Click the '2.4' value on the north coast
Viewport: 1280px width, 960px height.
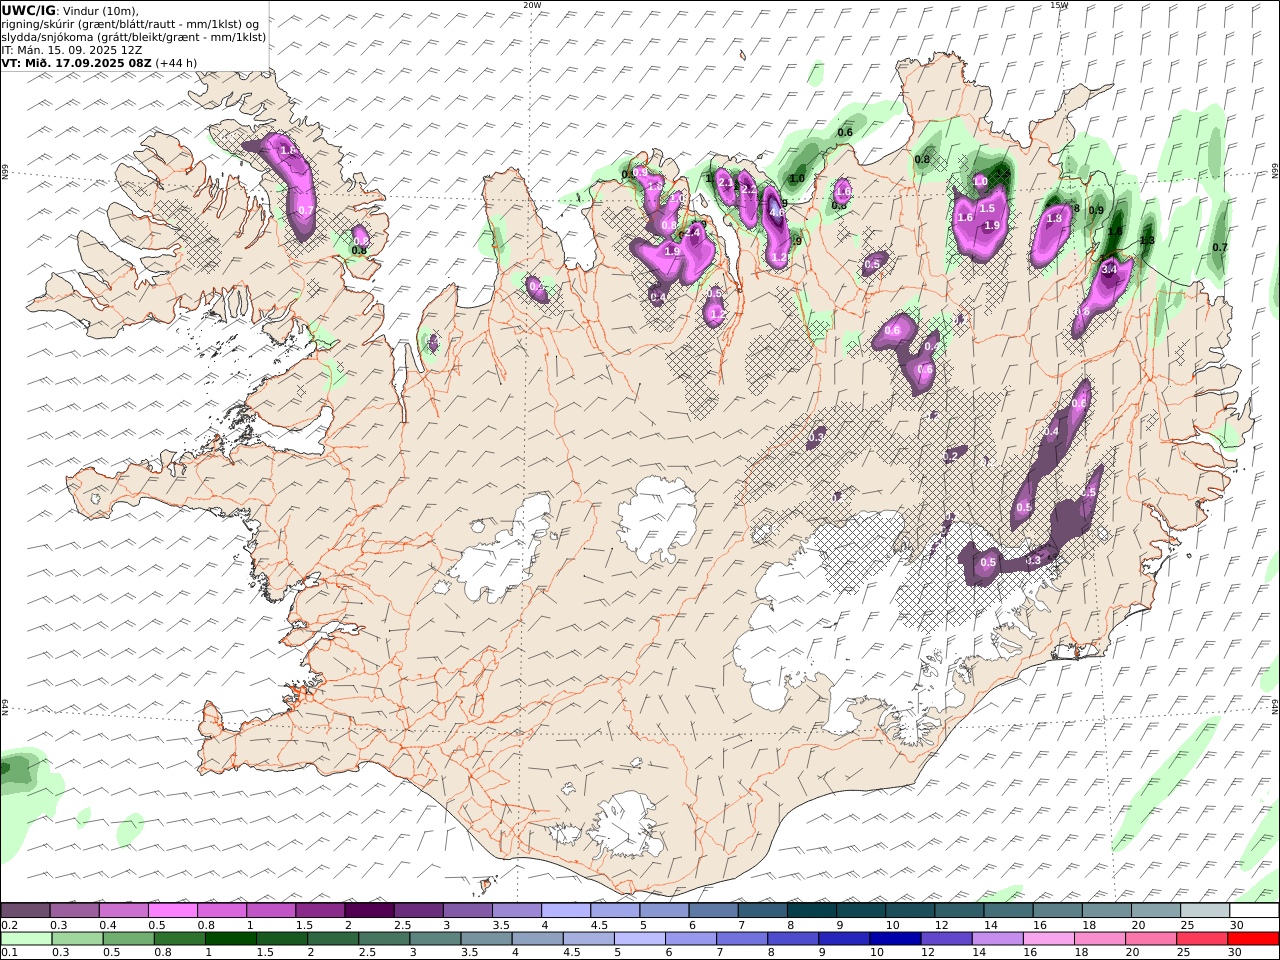pyautogui.click(x=692, y=232)
